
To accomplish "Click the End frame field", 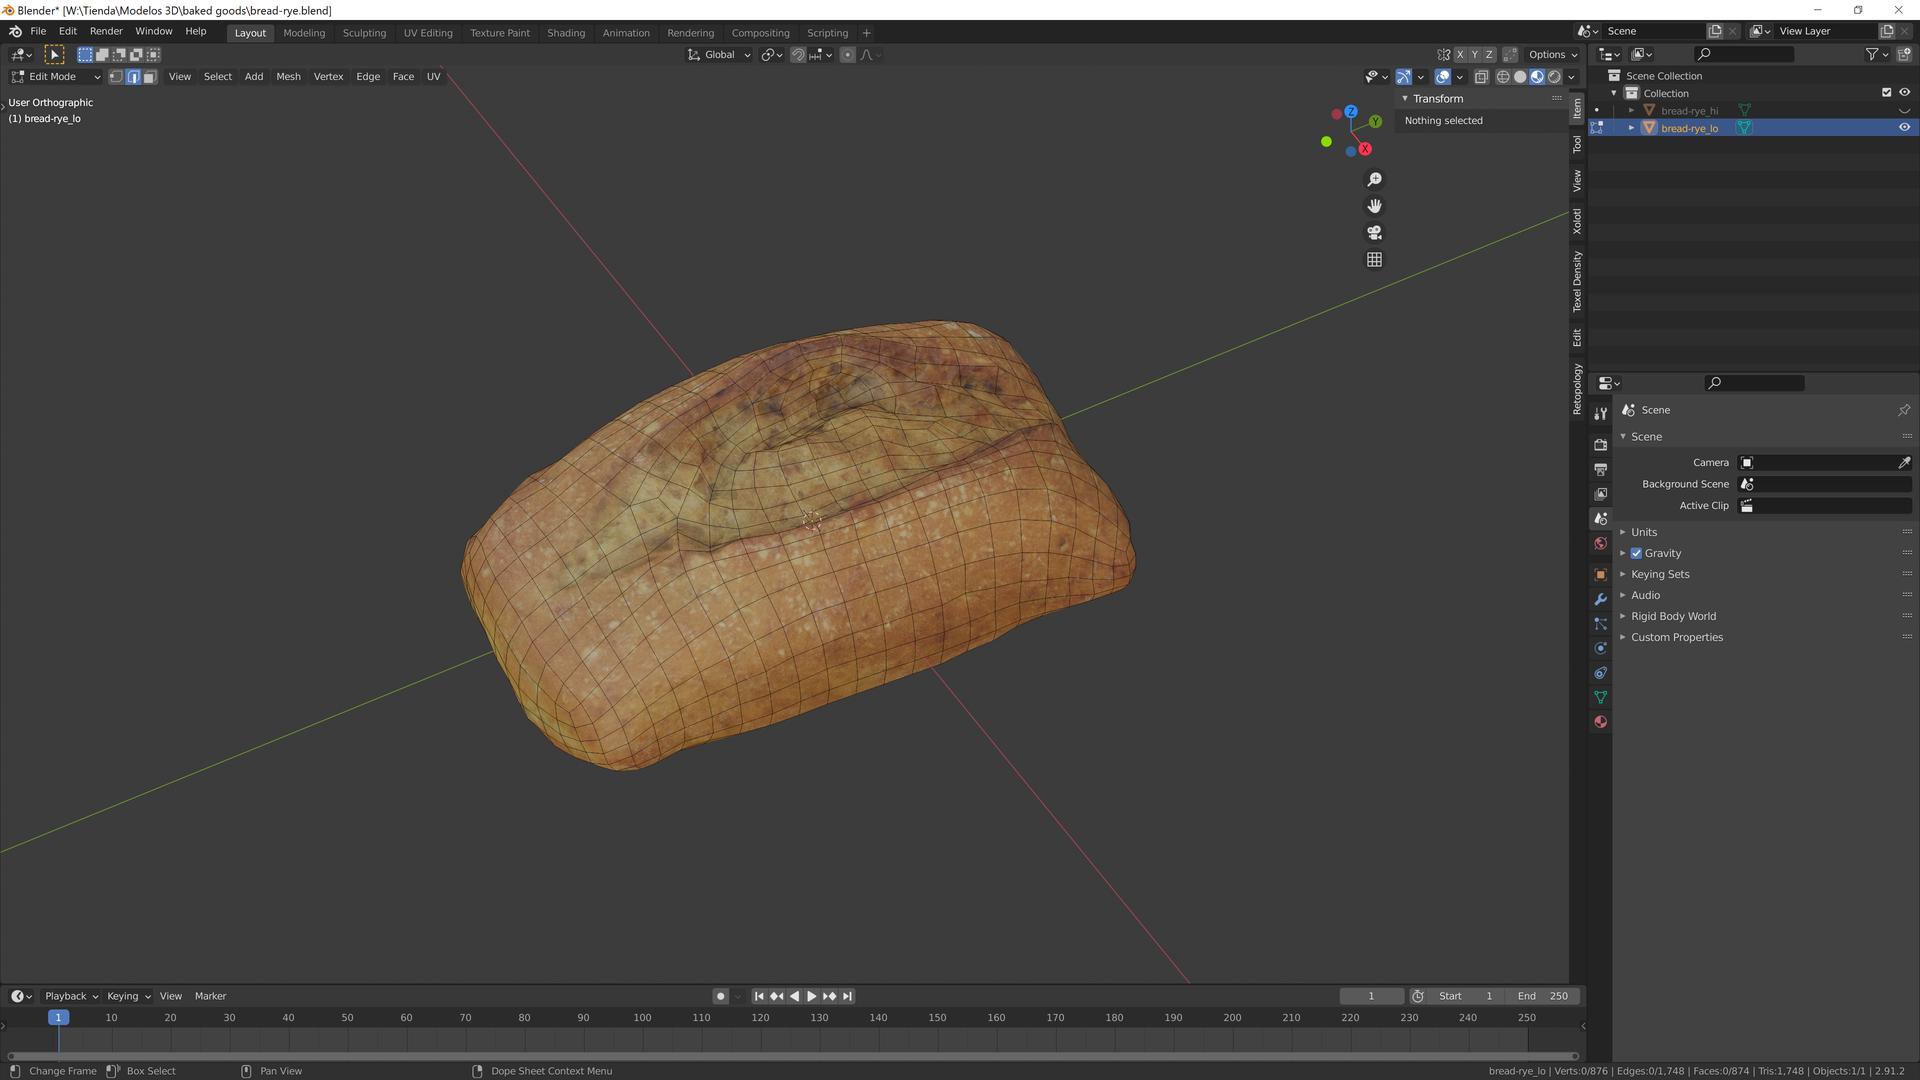I will 1542,996.
